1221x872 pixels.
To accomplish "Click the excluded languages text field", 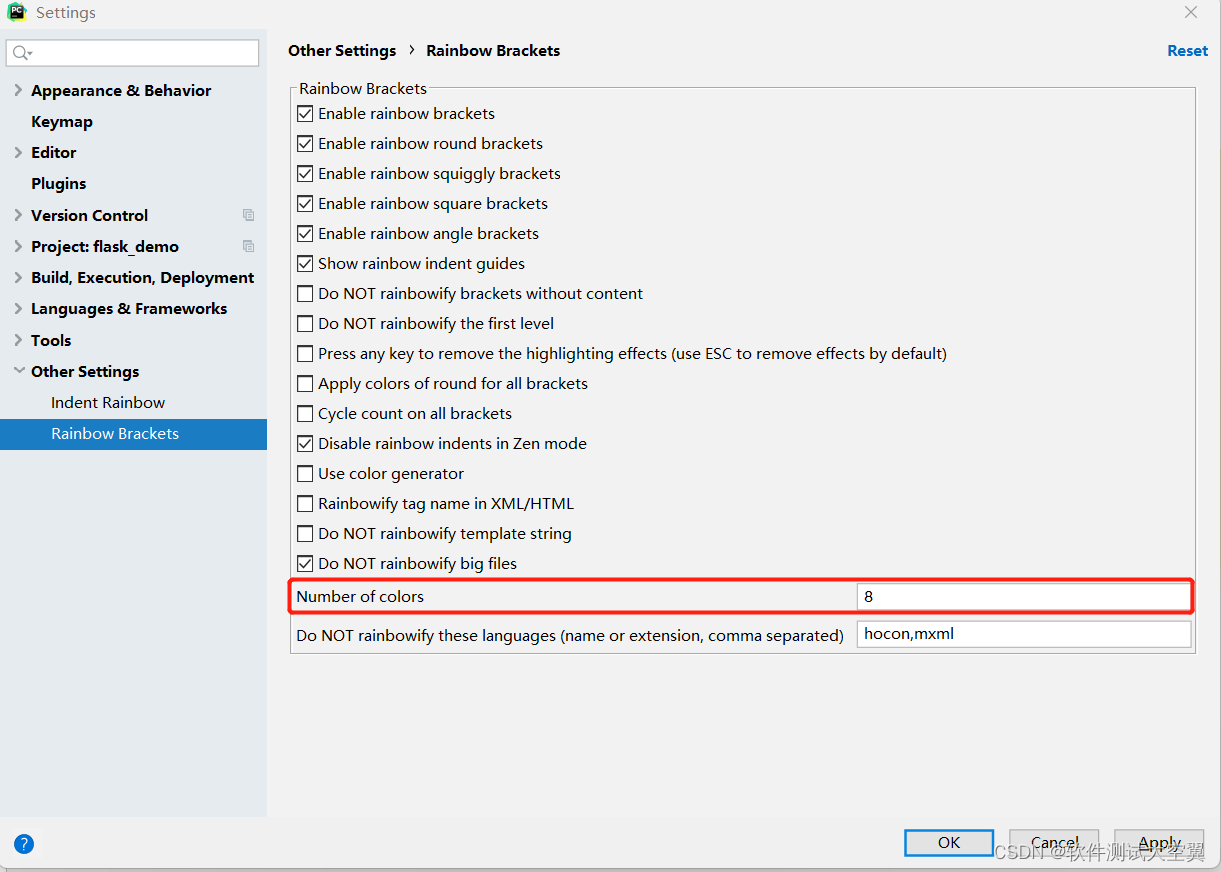I will [1023, 634].
